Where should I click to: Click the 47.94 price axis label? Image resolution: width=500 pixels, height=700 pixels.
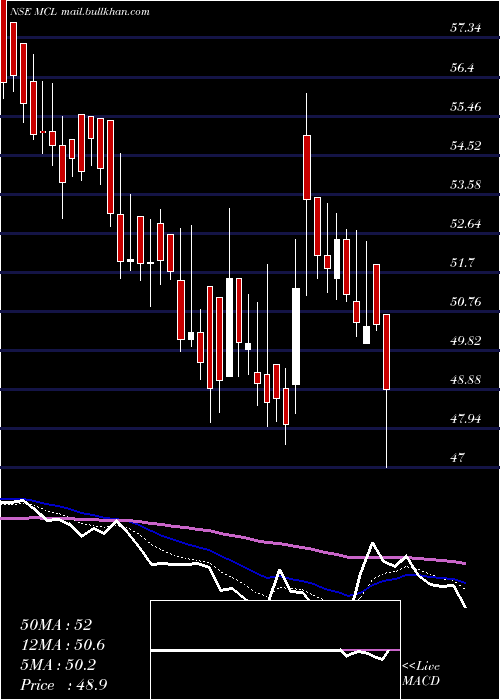[x=465, y=419]
